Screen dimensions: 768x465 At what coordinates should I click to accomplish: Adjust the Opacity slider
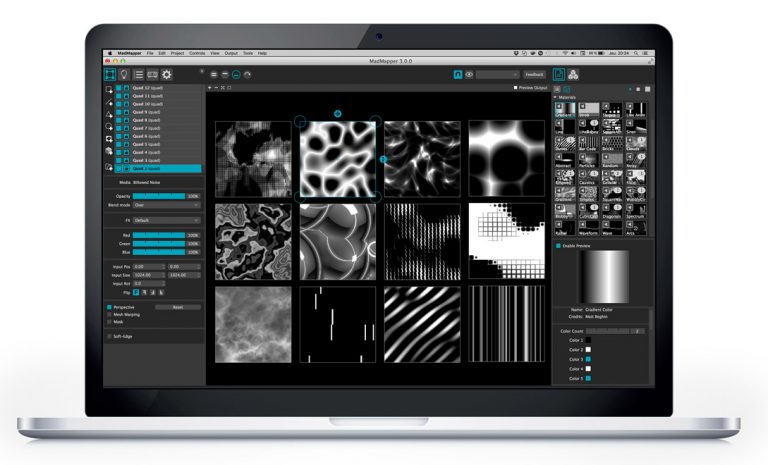click(x=159, y=196)
